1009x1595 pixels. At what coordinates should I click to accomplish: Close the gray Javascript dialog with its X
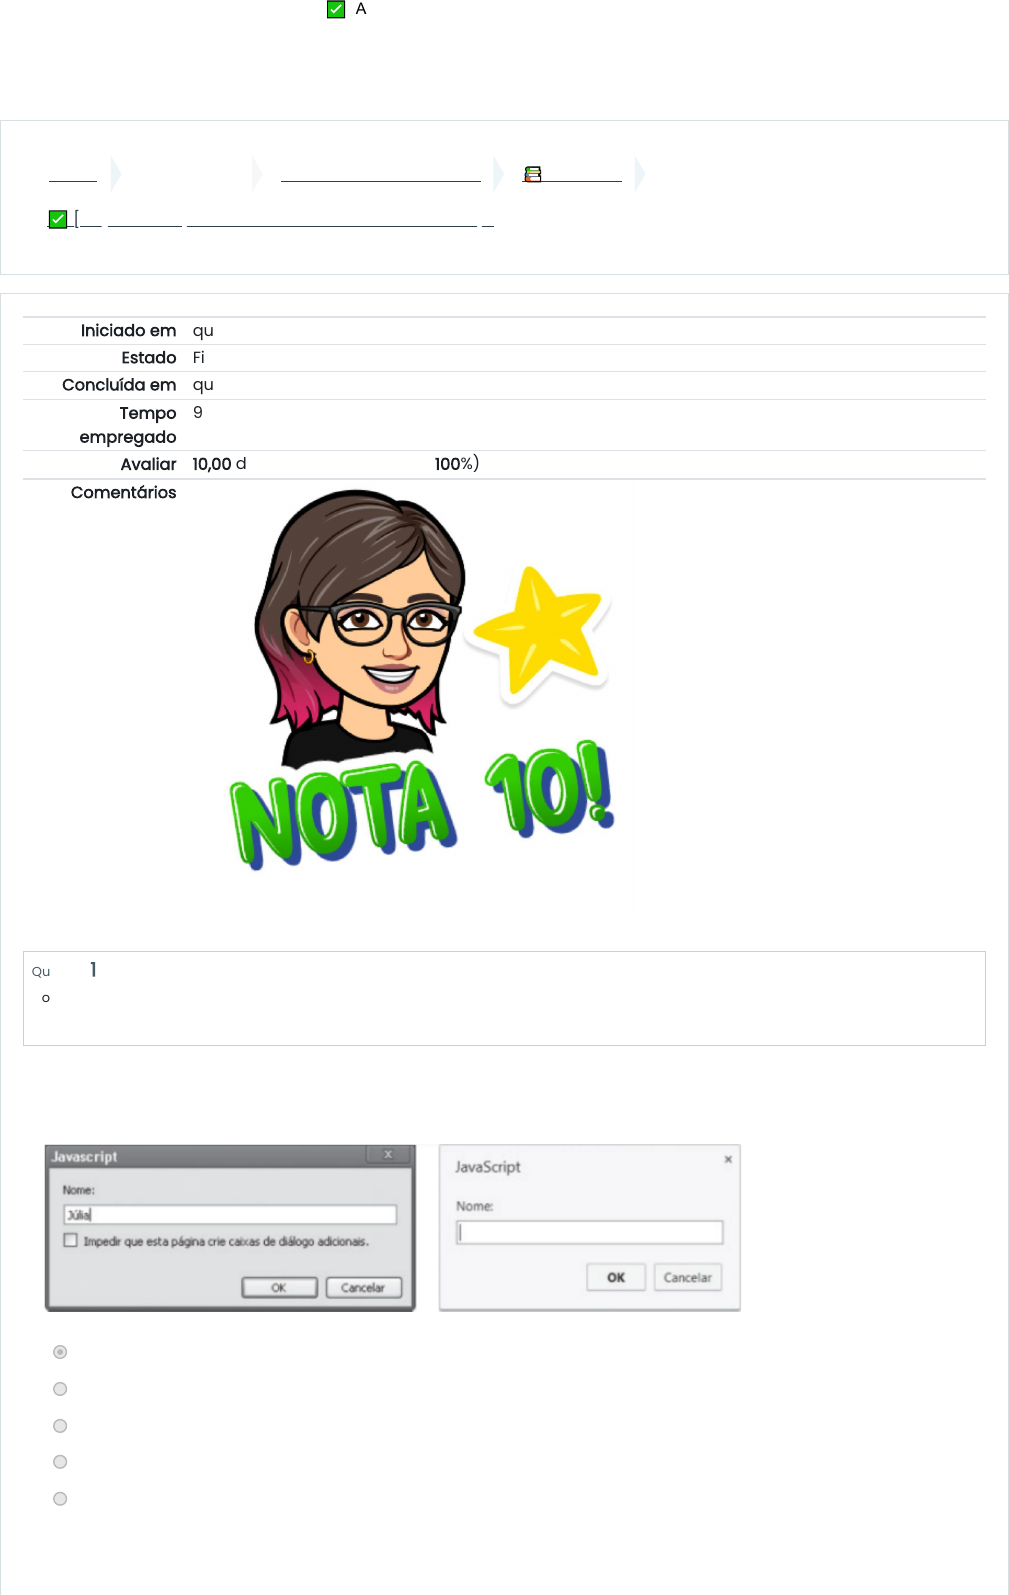[x=388, y=1155]
